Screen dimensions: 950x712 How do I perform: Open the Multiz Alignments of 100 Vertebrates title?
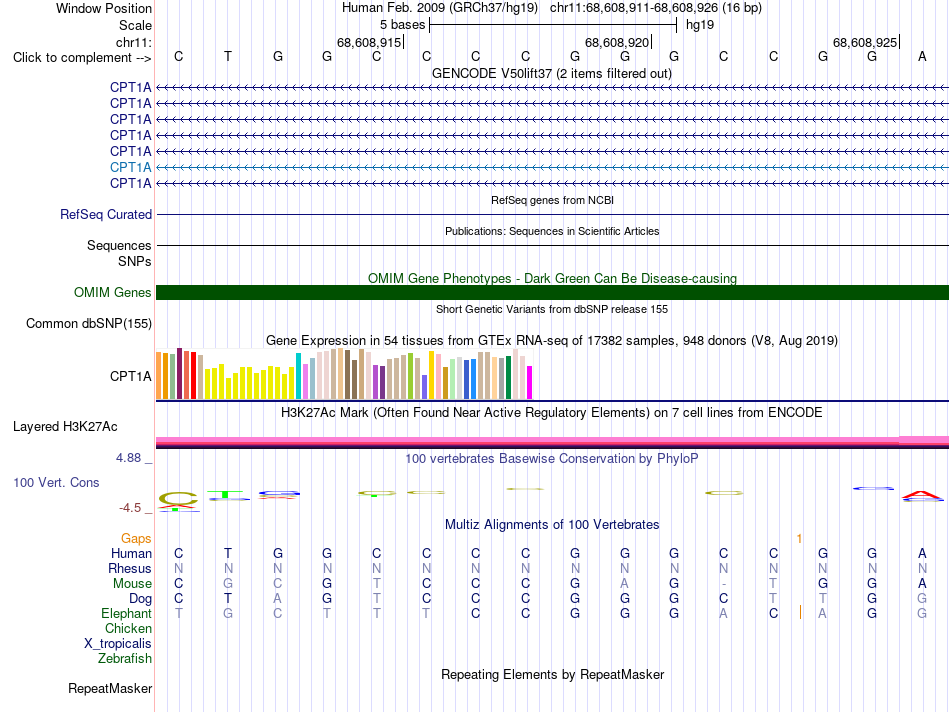coord(552,525)
